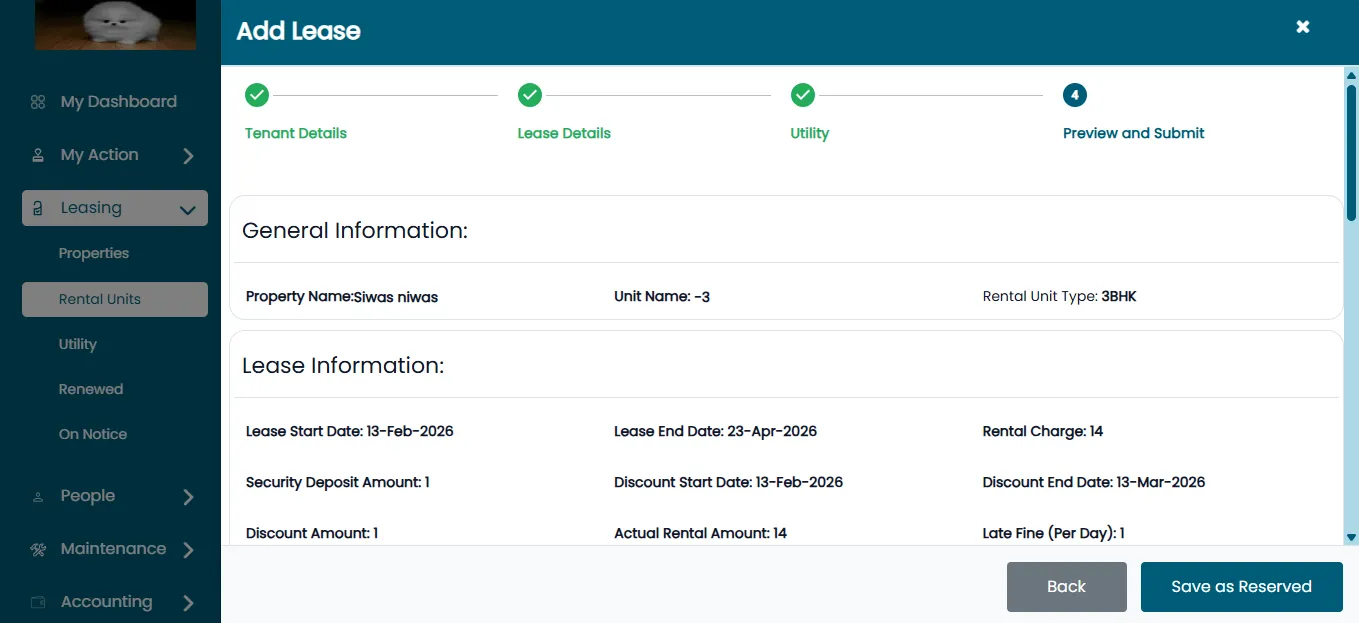This screenshot has height=623, width=1359.
Task: Go to Utility under Leasing
Action: 78,344
